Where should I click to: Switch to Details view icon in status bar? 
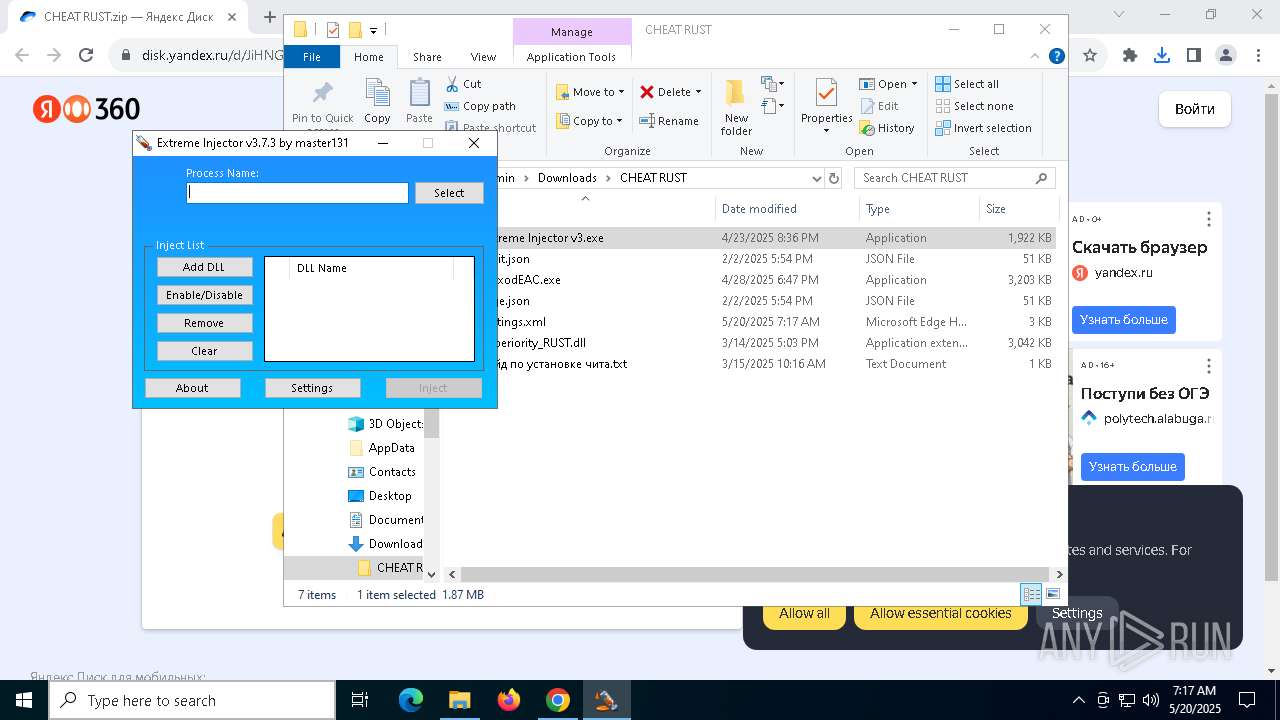point(1030,594)
